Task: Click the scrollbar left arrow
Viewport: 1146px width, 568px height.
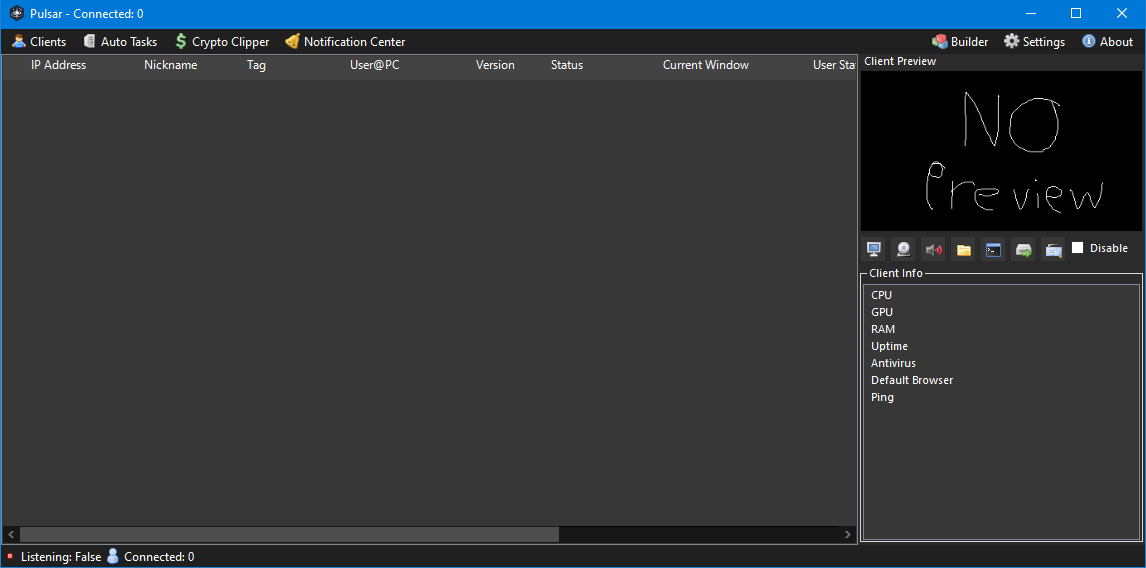Action: [10, 534]
